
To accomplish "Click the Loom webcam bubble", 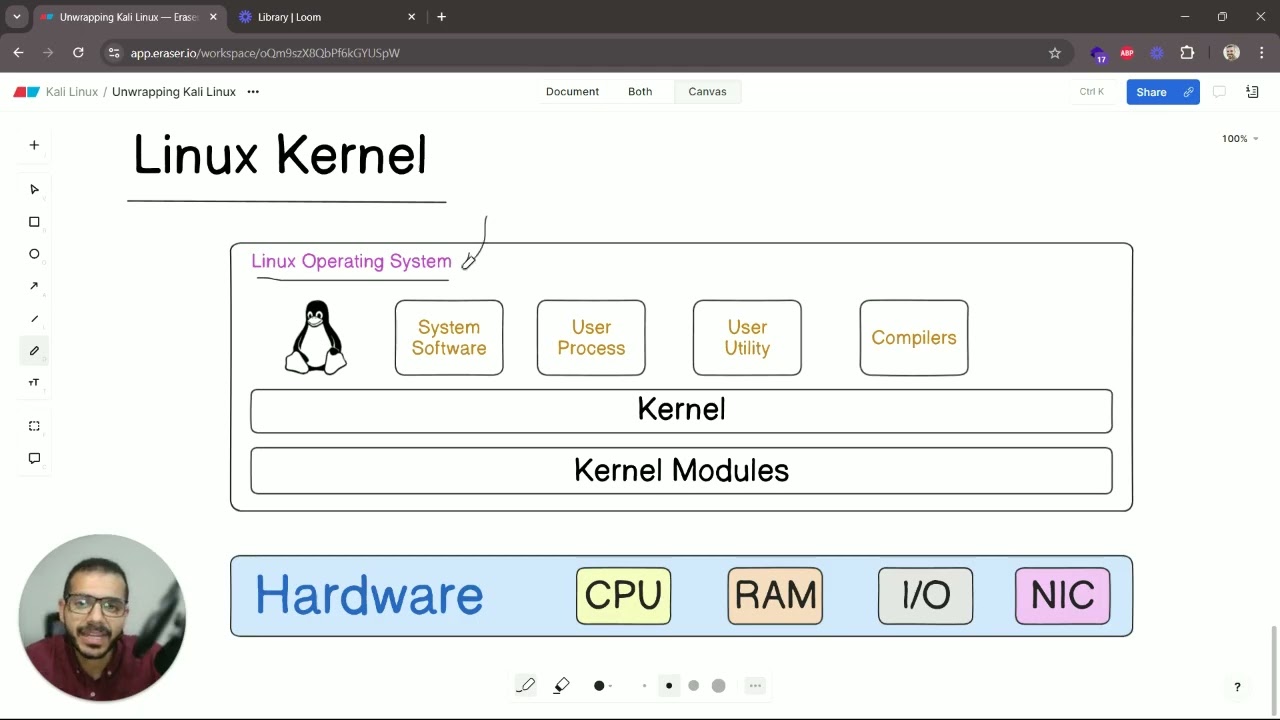I will pos(102,617).
